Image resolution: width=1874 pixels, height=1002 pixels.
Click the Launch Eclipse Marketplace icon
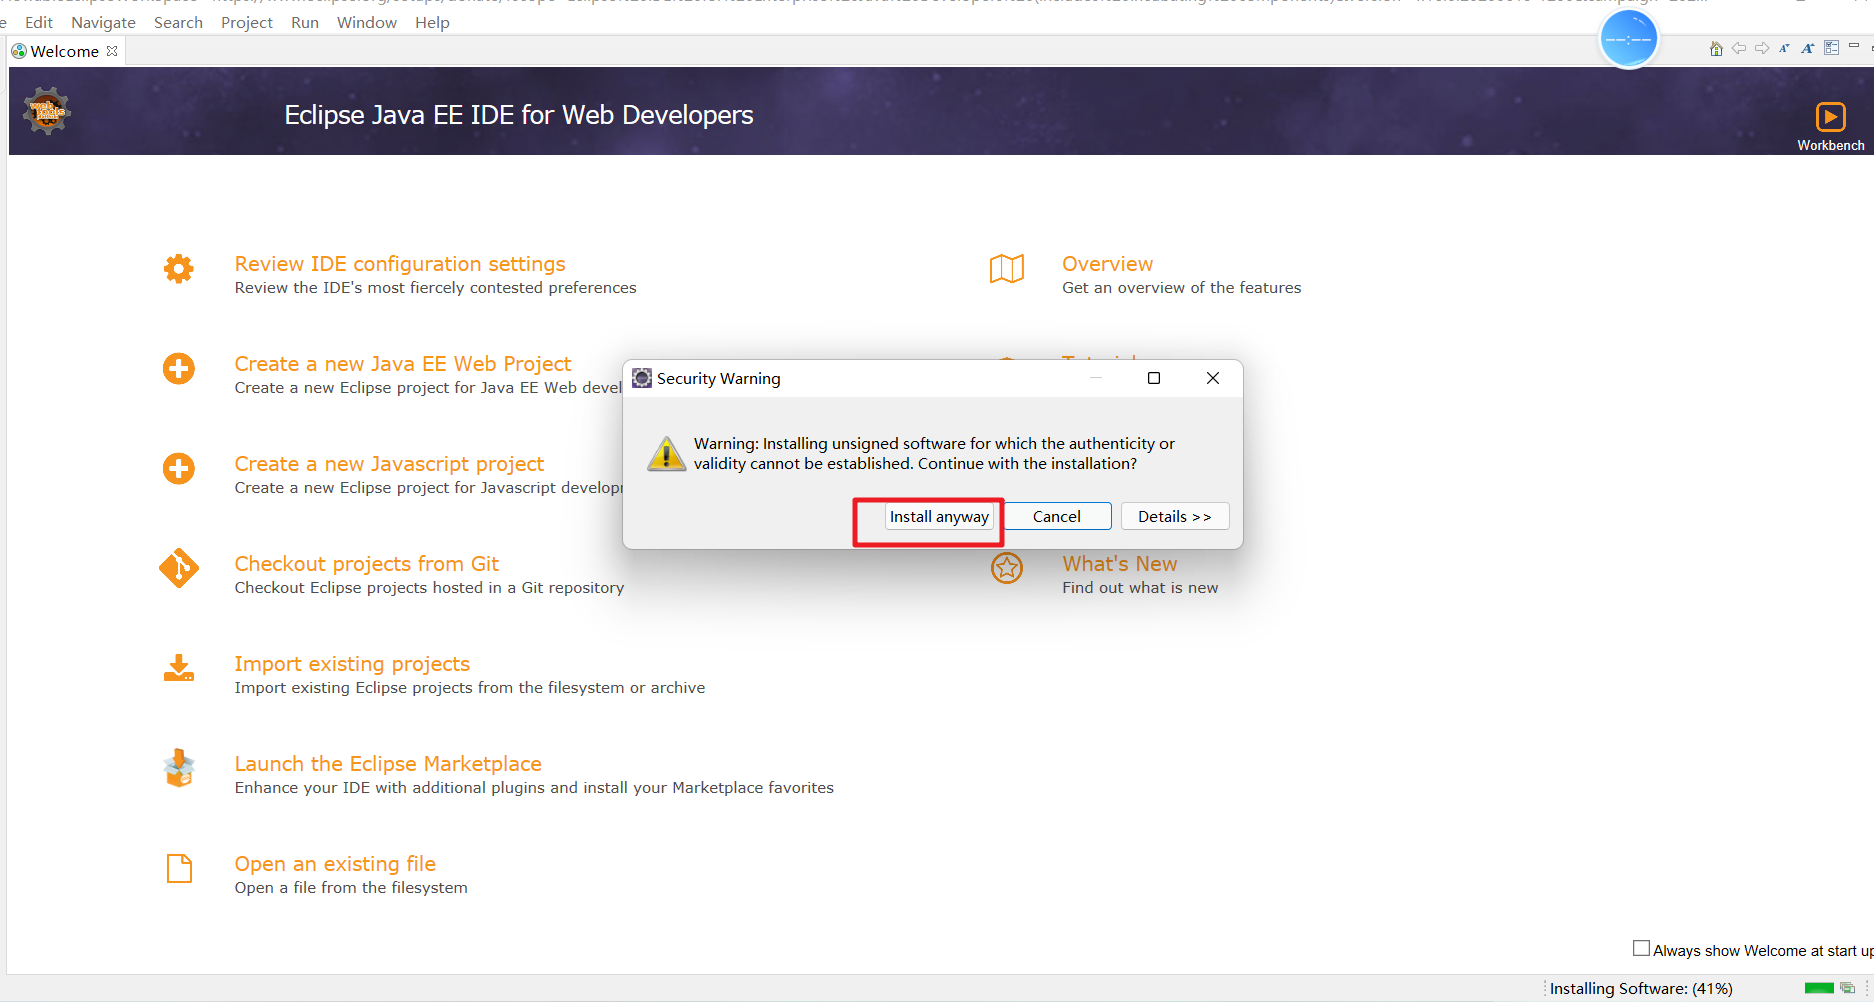pos(178,768)
